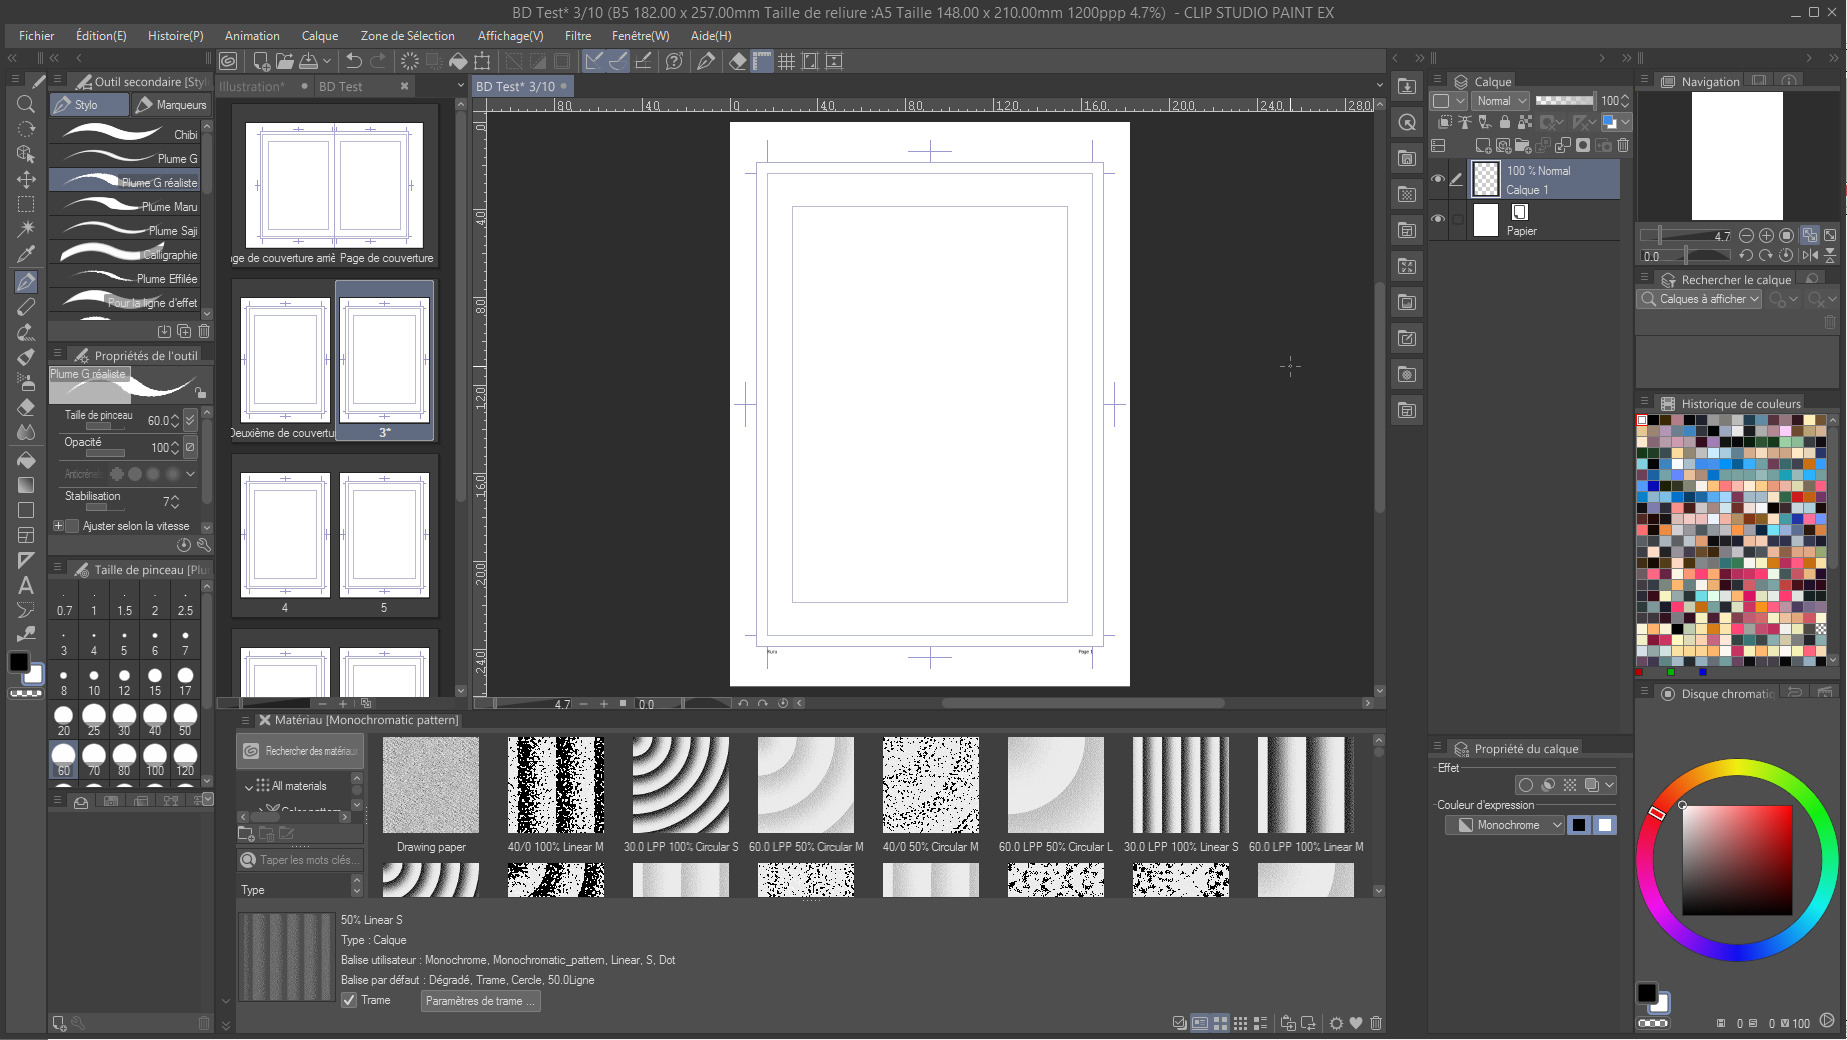This screenshot has width=1847, height=1040.
Task: Open the Filtre menu
Action: pyautogui.click(x=578, y=35)
